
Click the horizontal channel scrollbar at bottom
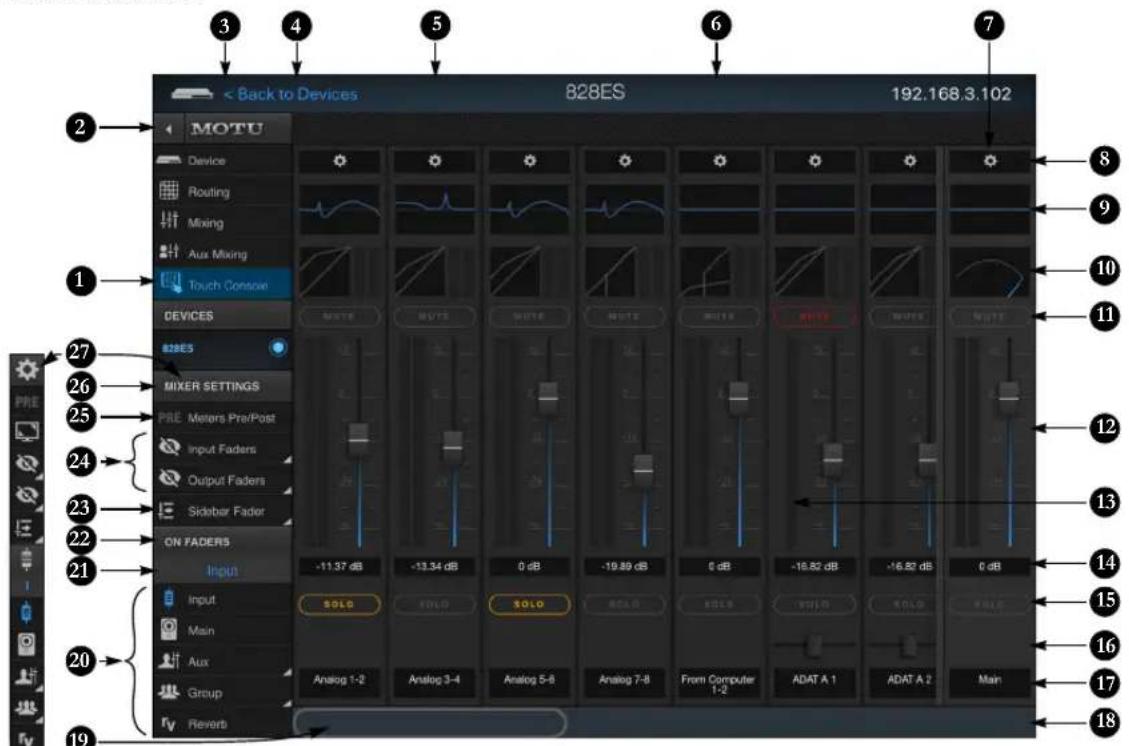coord(431,722)
